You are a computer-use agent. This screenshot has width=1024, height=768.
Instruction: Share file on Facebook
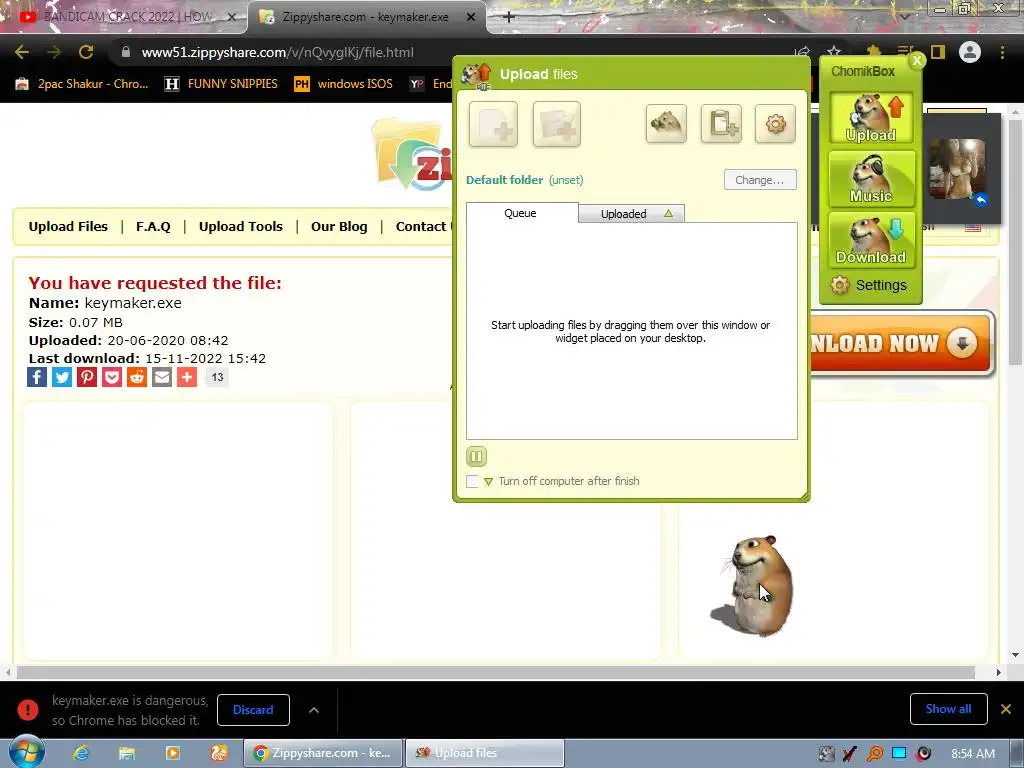pyautogui.click(x=37, y=377)
